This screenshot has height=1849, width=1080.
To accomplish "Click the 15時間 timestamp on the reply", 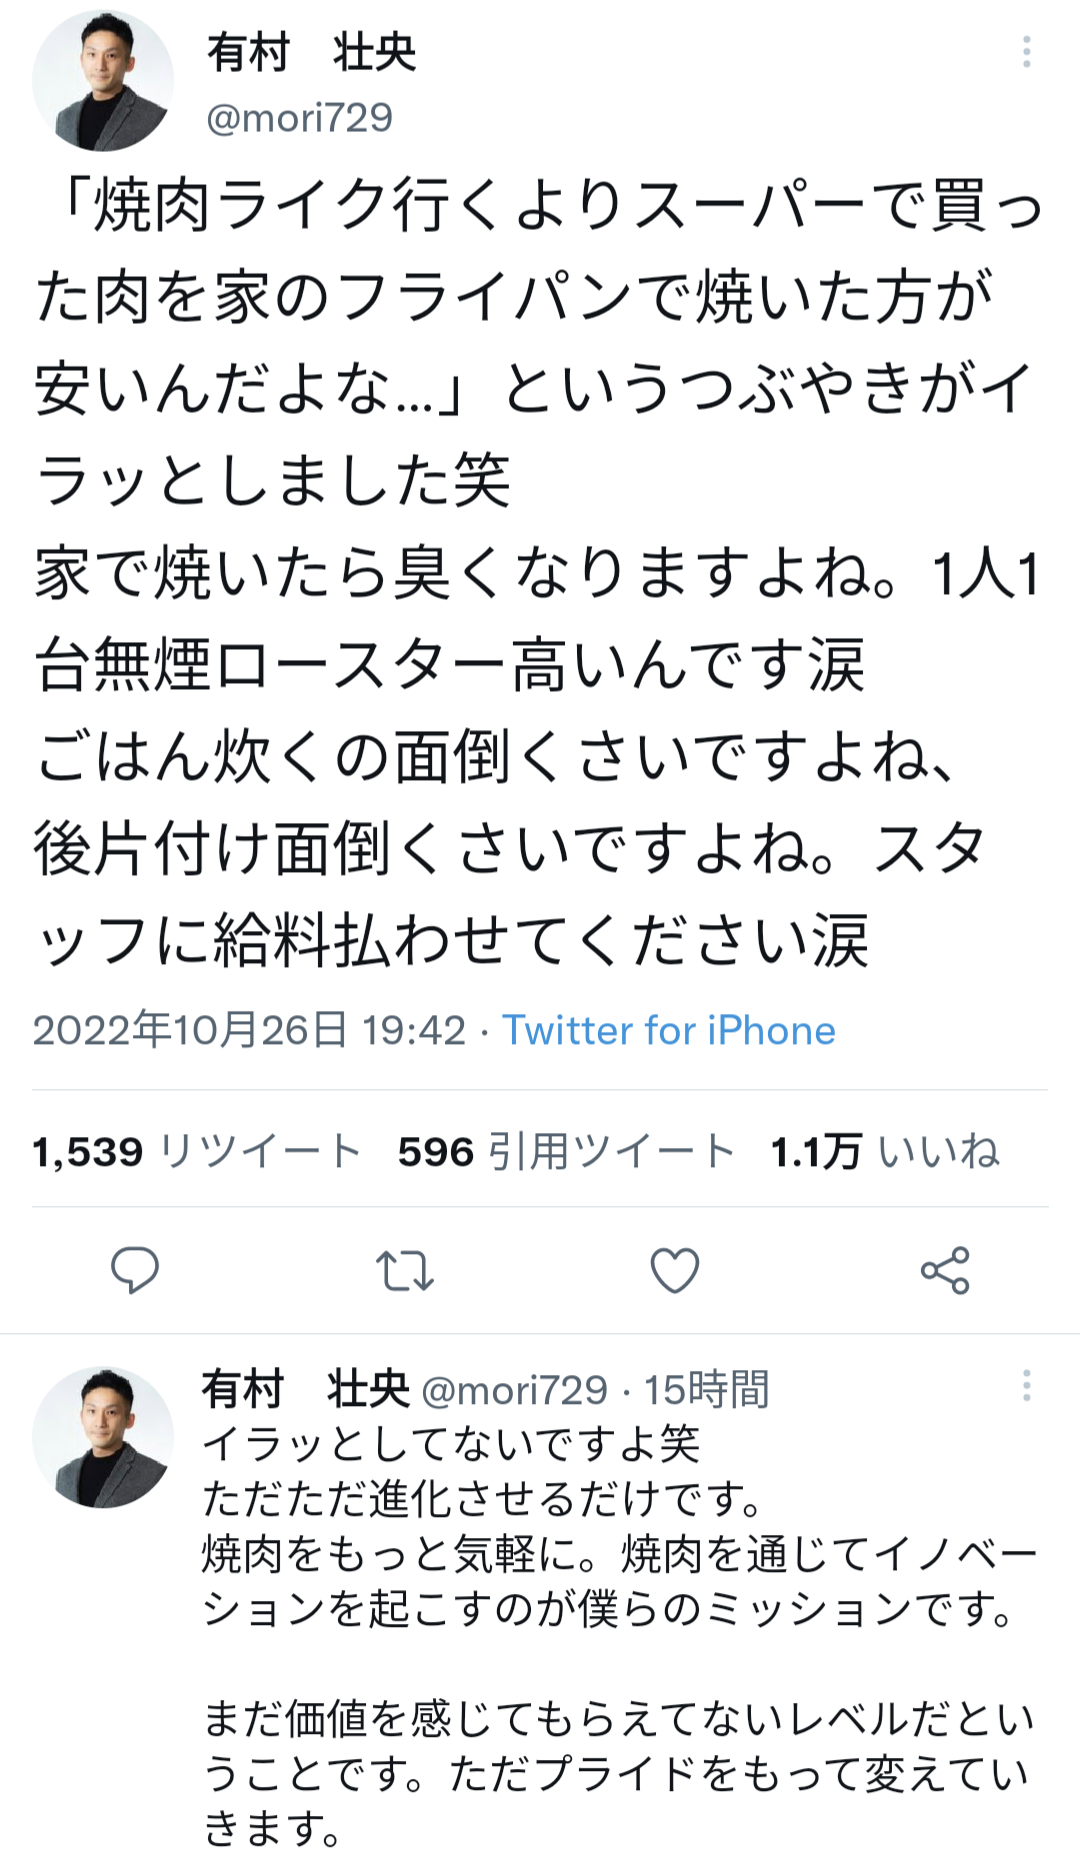I will [706, 1389].
